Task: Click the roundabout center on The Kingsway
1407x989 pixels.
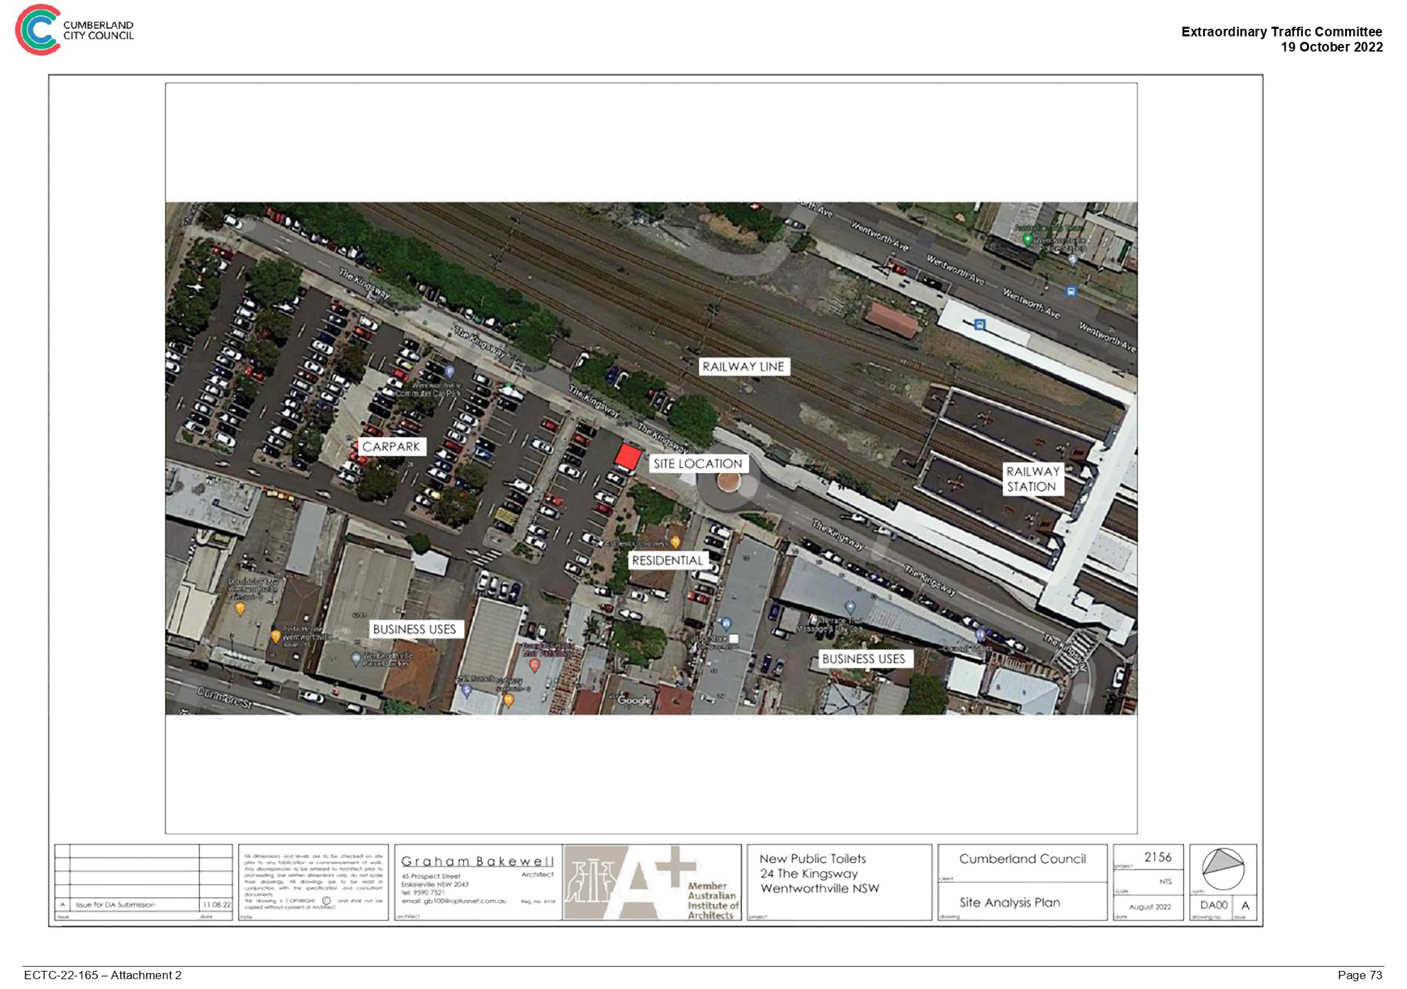Action: tap(727, 483)
